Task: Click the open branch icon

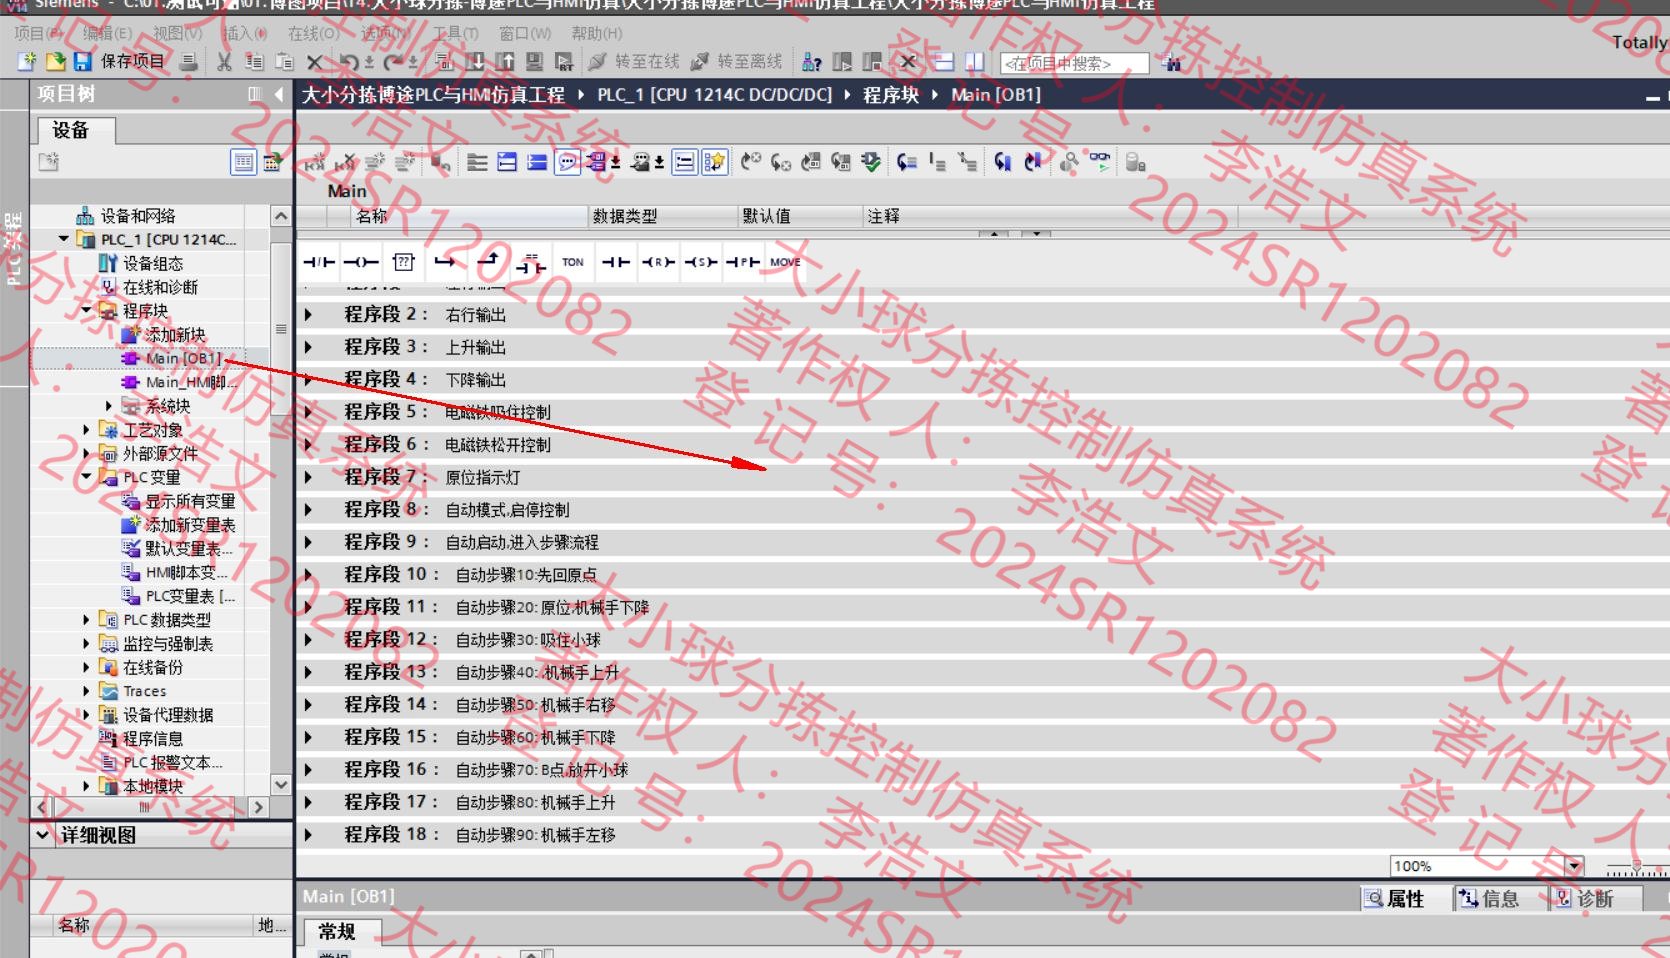Action: pyautogui.click(x=445, y=262)
